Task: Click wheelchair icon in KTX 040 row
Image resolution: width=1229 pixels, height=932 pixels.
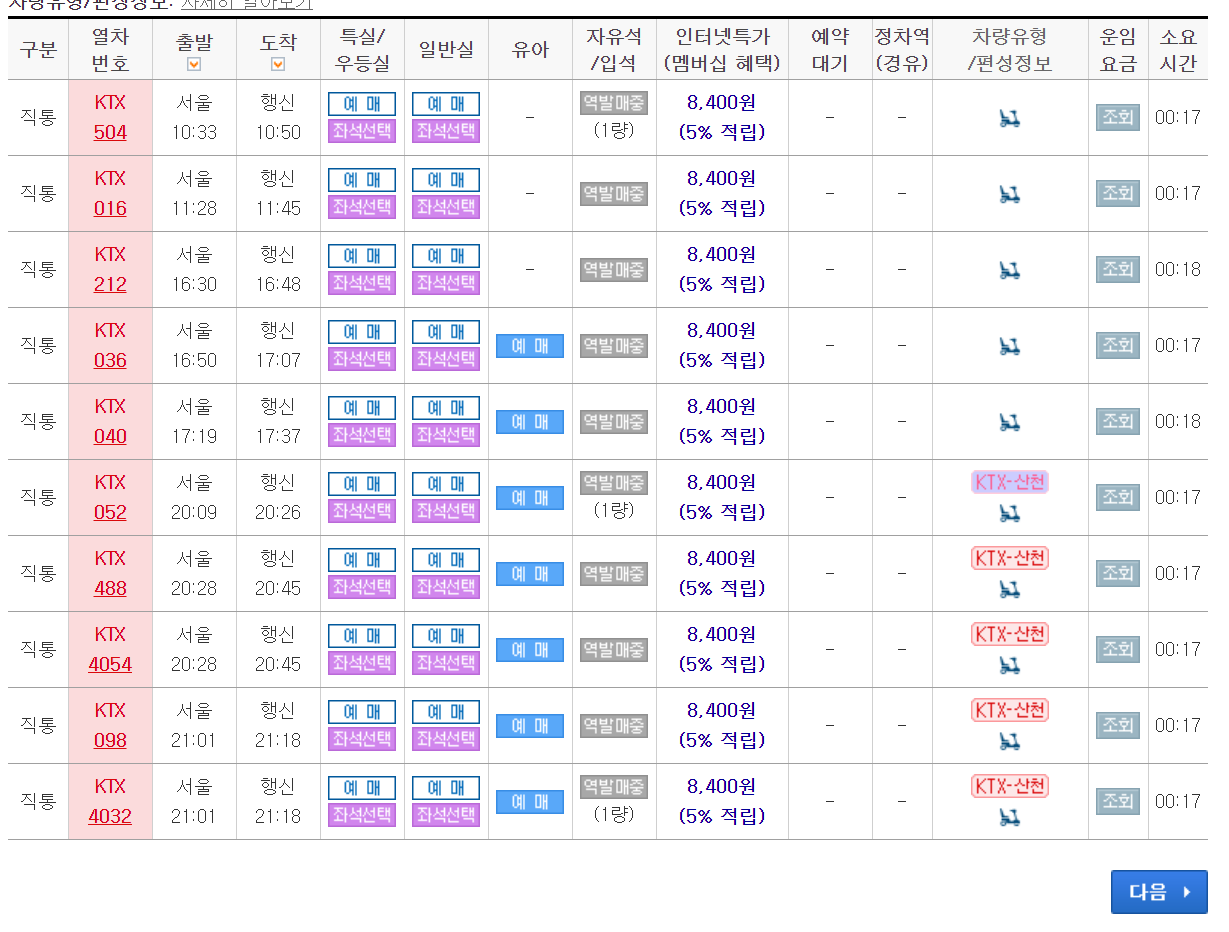Action: pos(1010,423)
